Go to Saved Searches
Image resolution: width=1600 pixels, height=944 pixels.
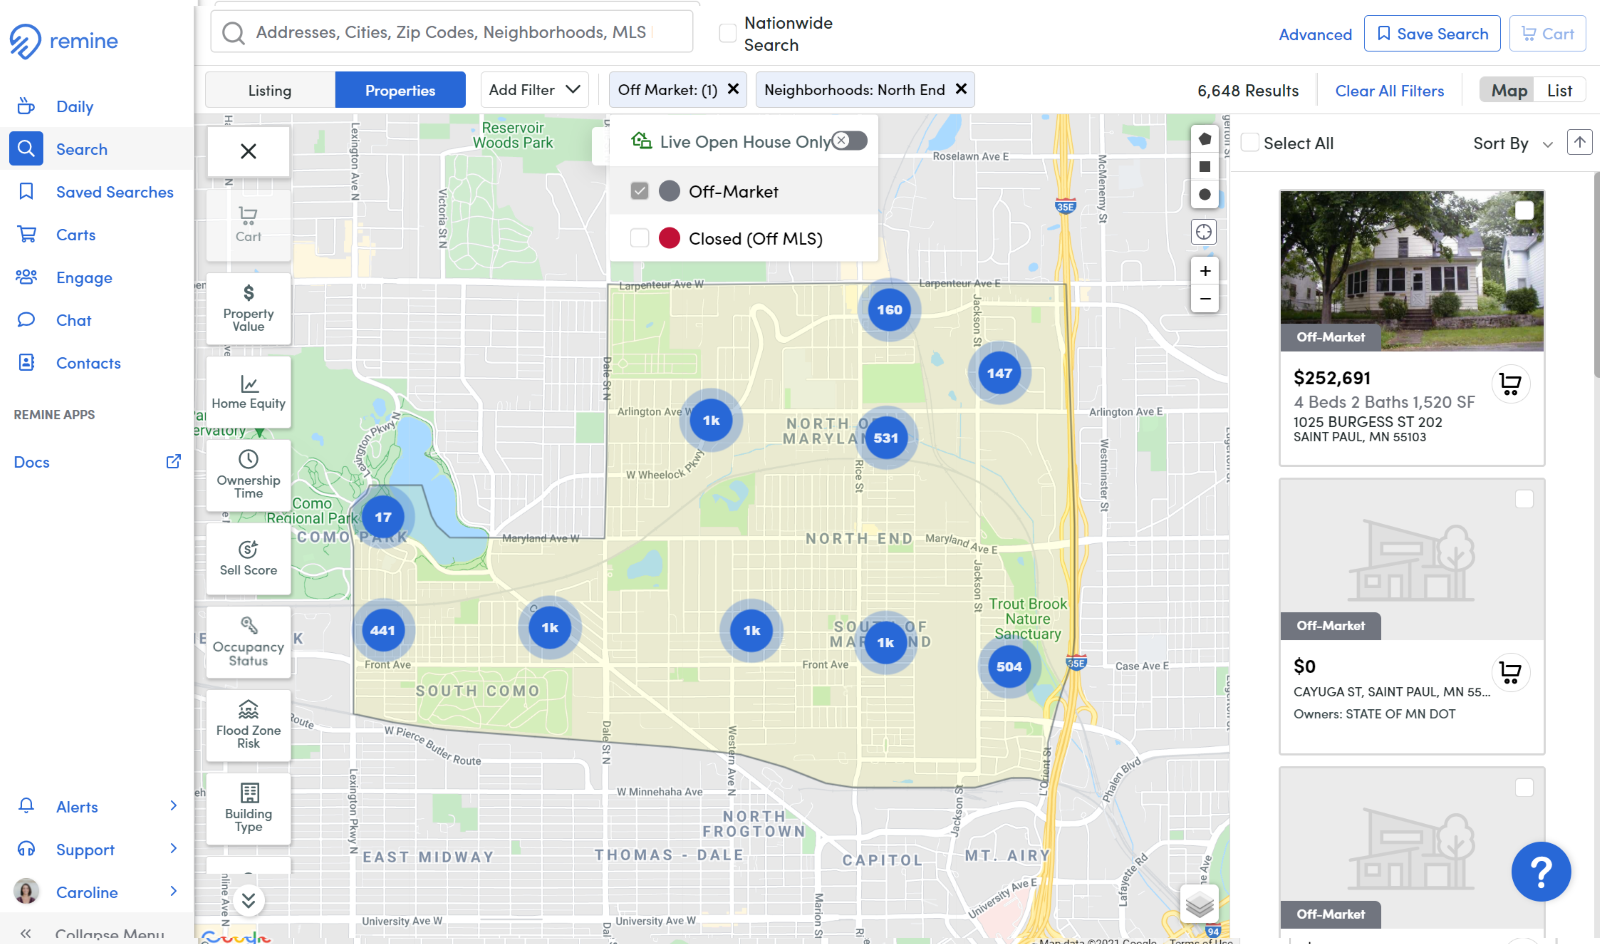tap(114, 192)
